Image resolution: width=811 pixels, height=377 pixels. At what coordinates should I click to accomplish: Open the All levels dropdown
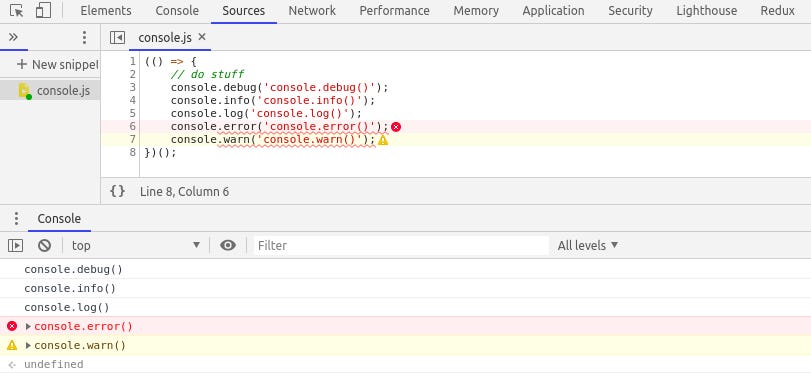(588, 245)
